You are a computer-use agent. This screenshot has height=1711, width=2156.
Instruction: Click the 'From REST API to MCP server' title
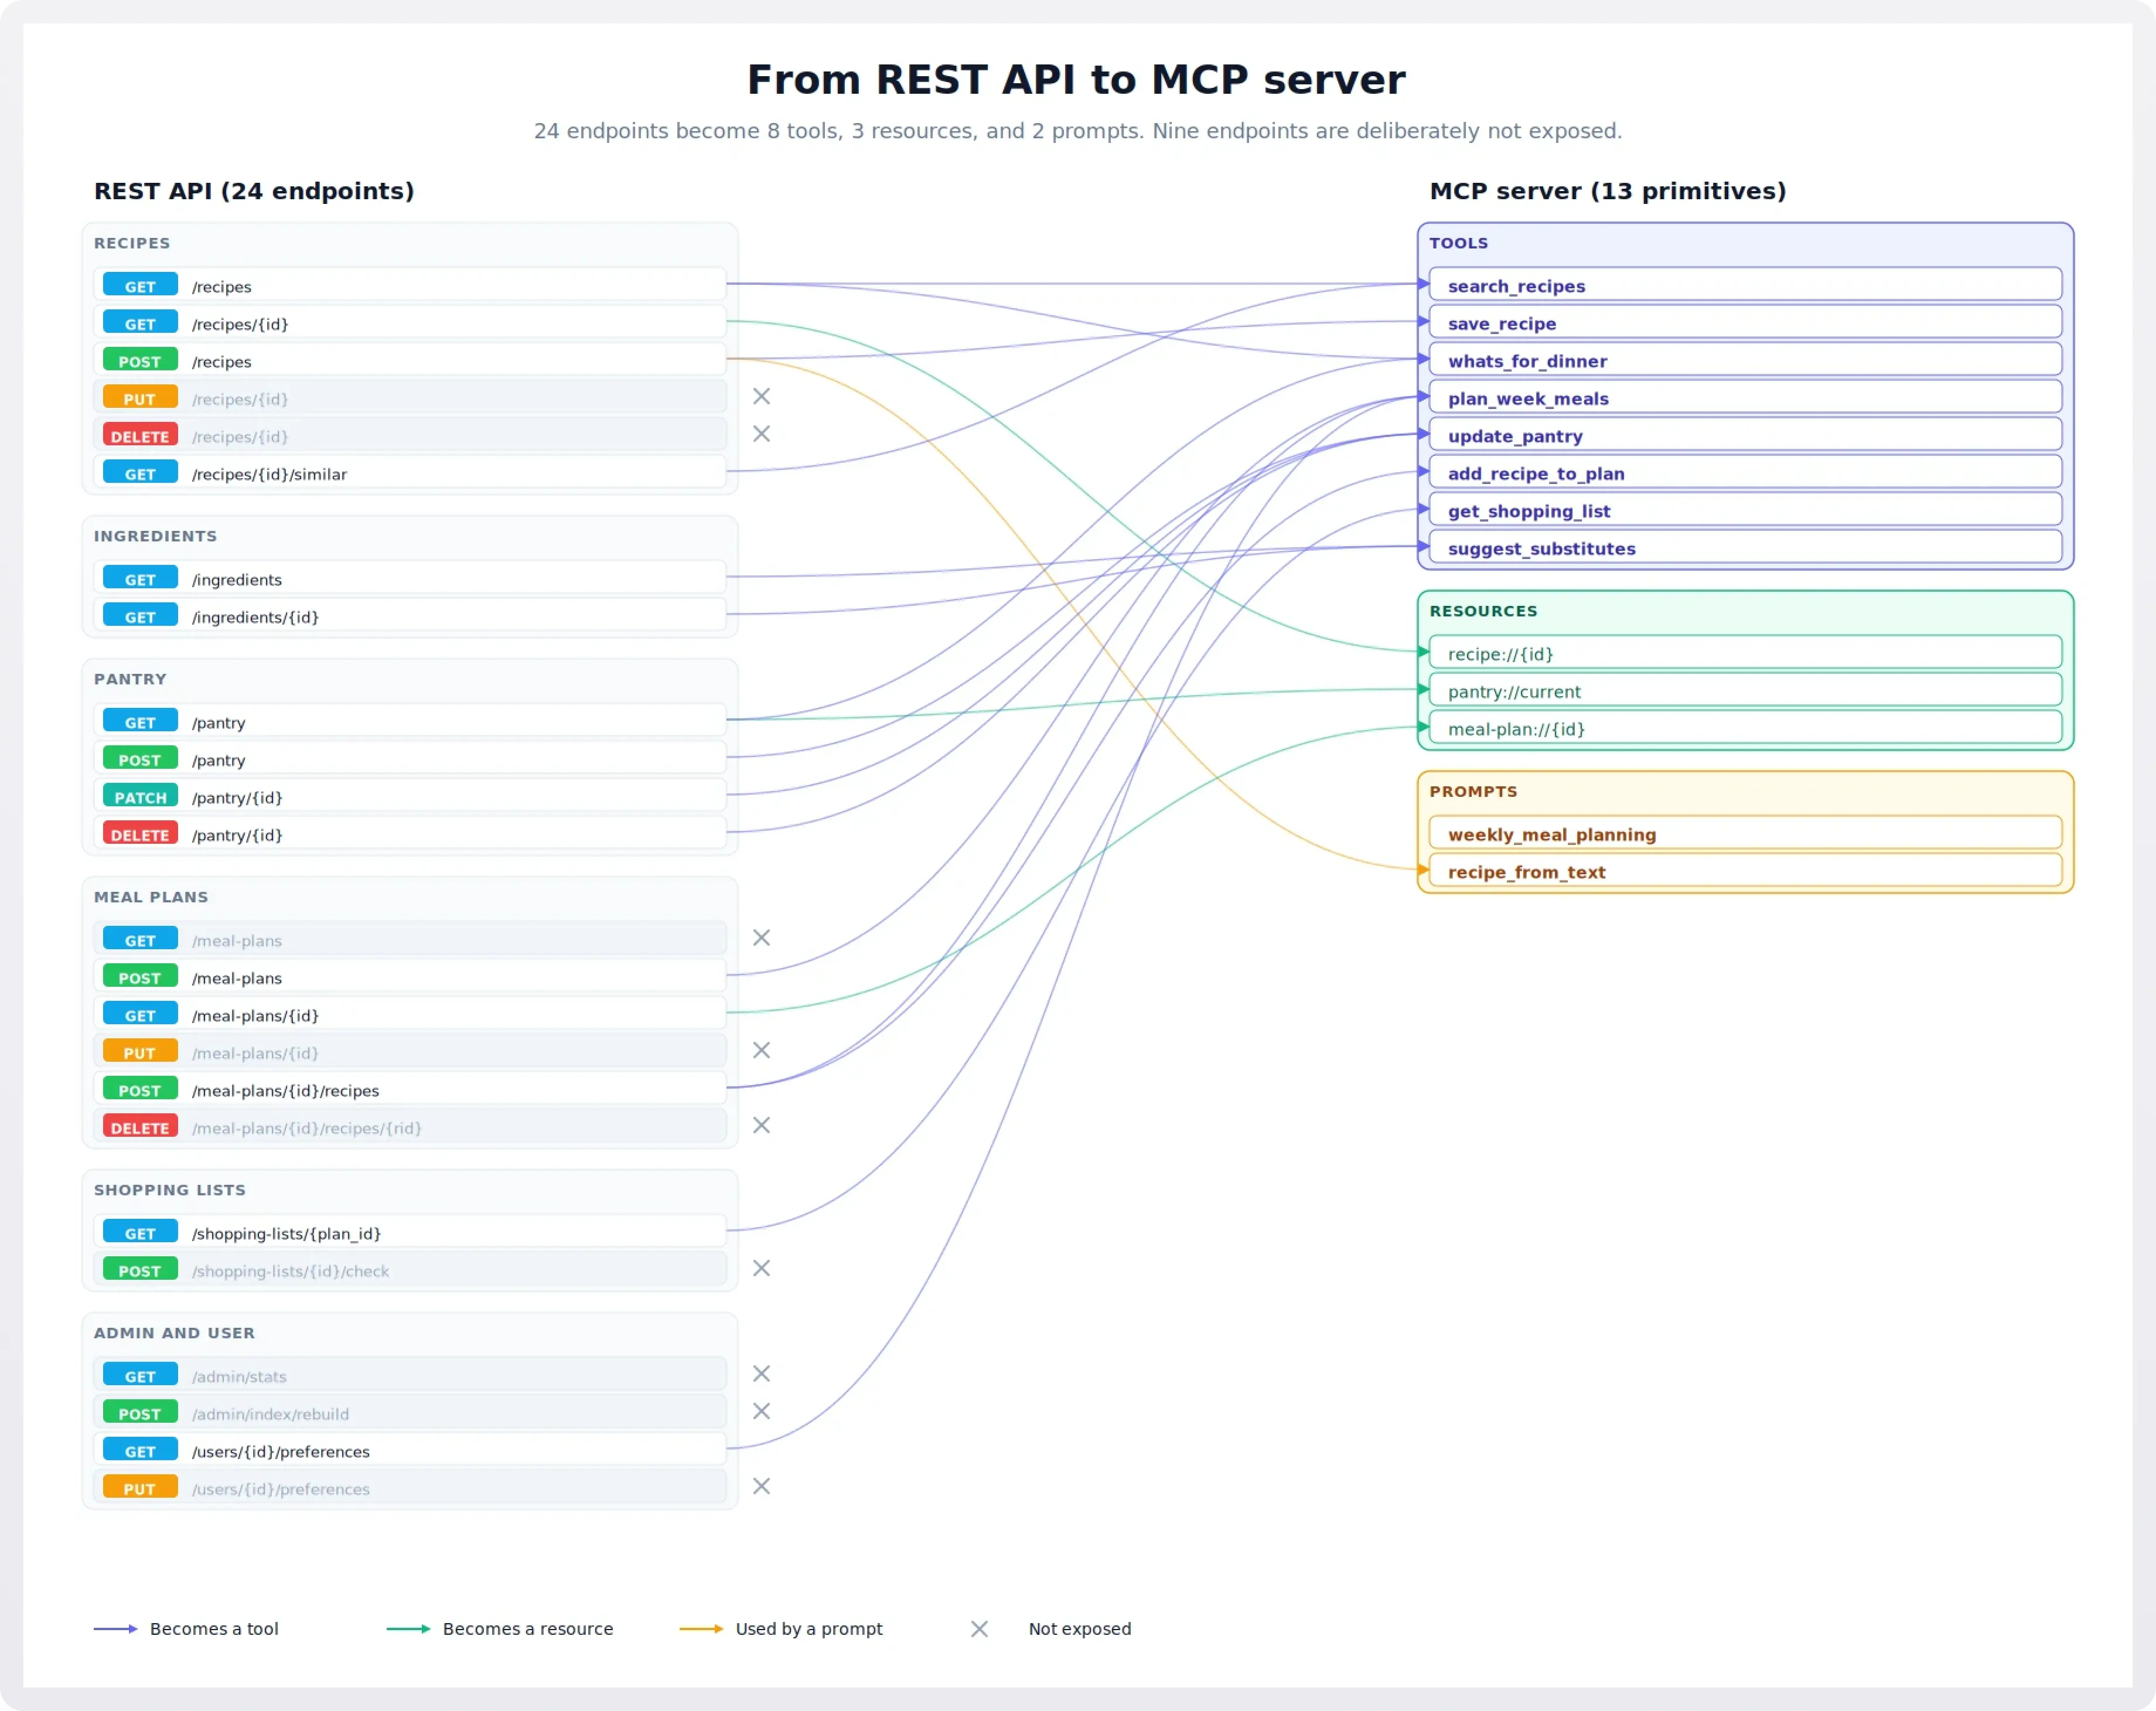tap(1076, 80)
